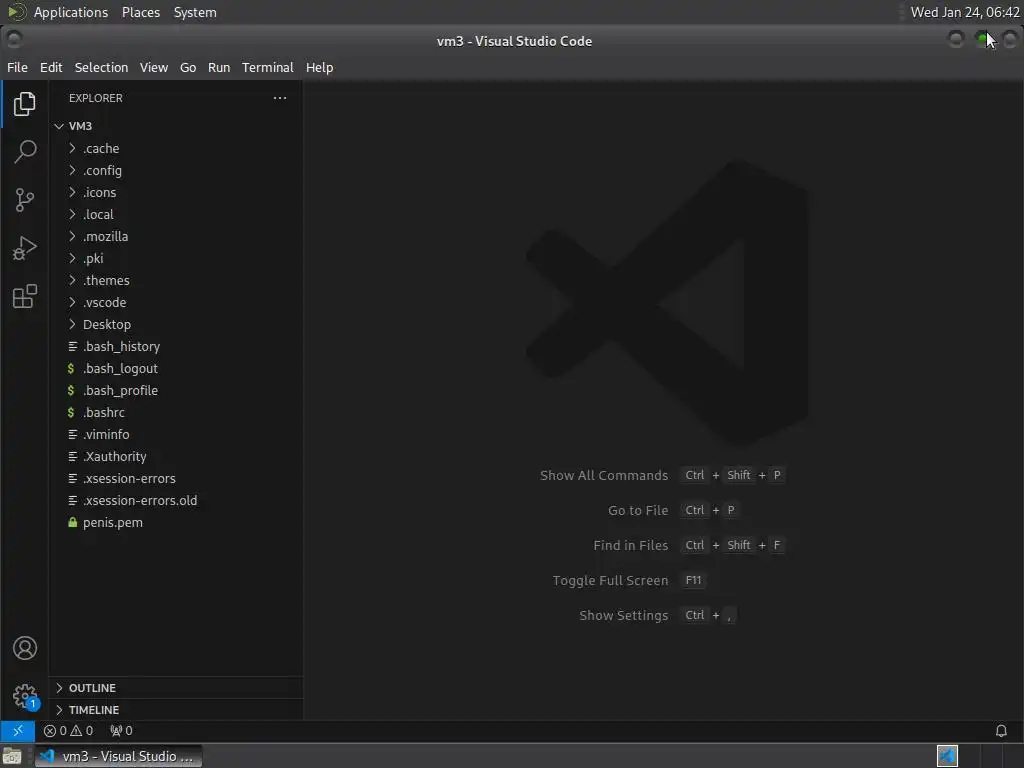Click VS Code tray icon in bottom panel
Viewport: 1024px width, 768px height.
coord(947,756)
